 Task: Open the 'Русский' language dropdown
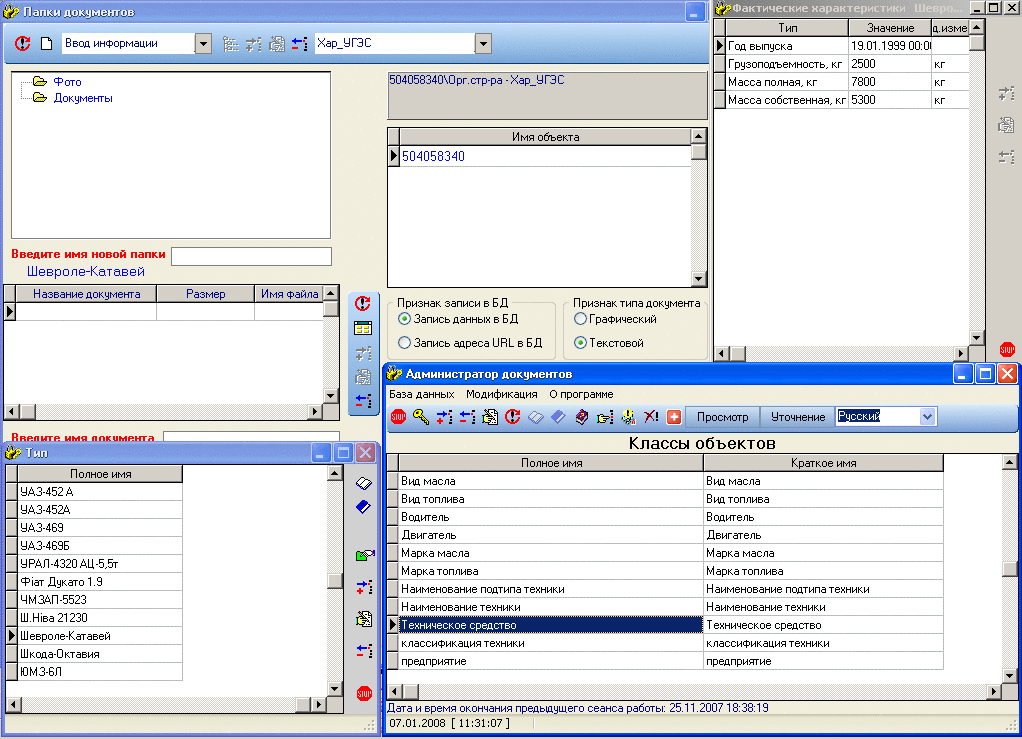(927, 417)
